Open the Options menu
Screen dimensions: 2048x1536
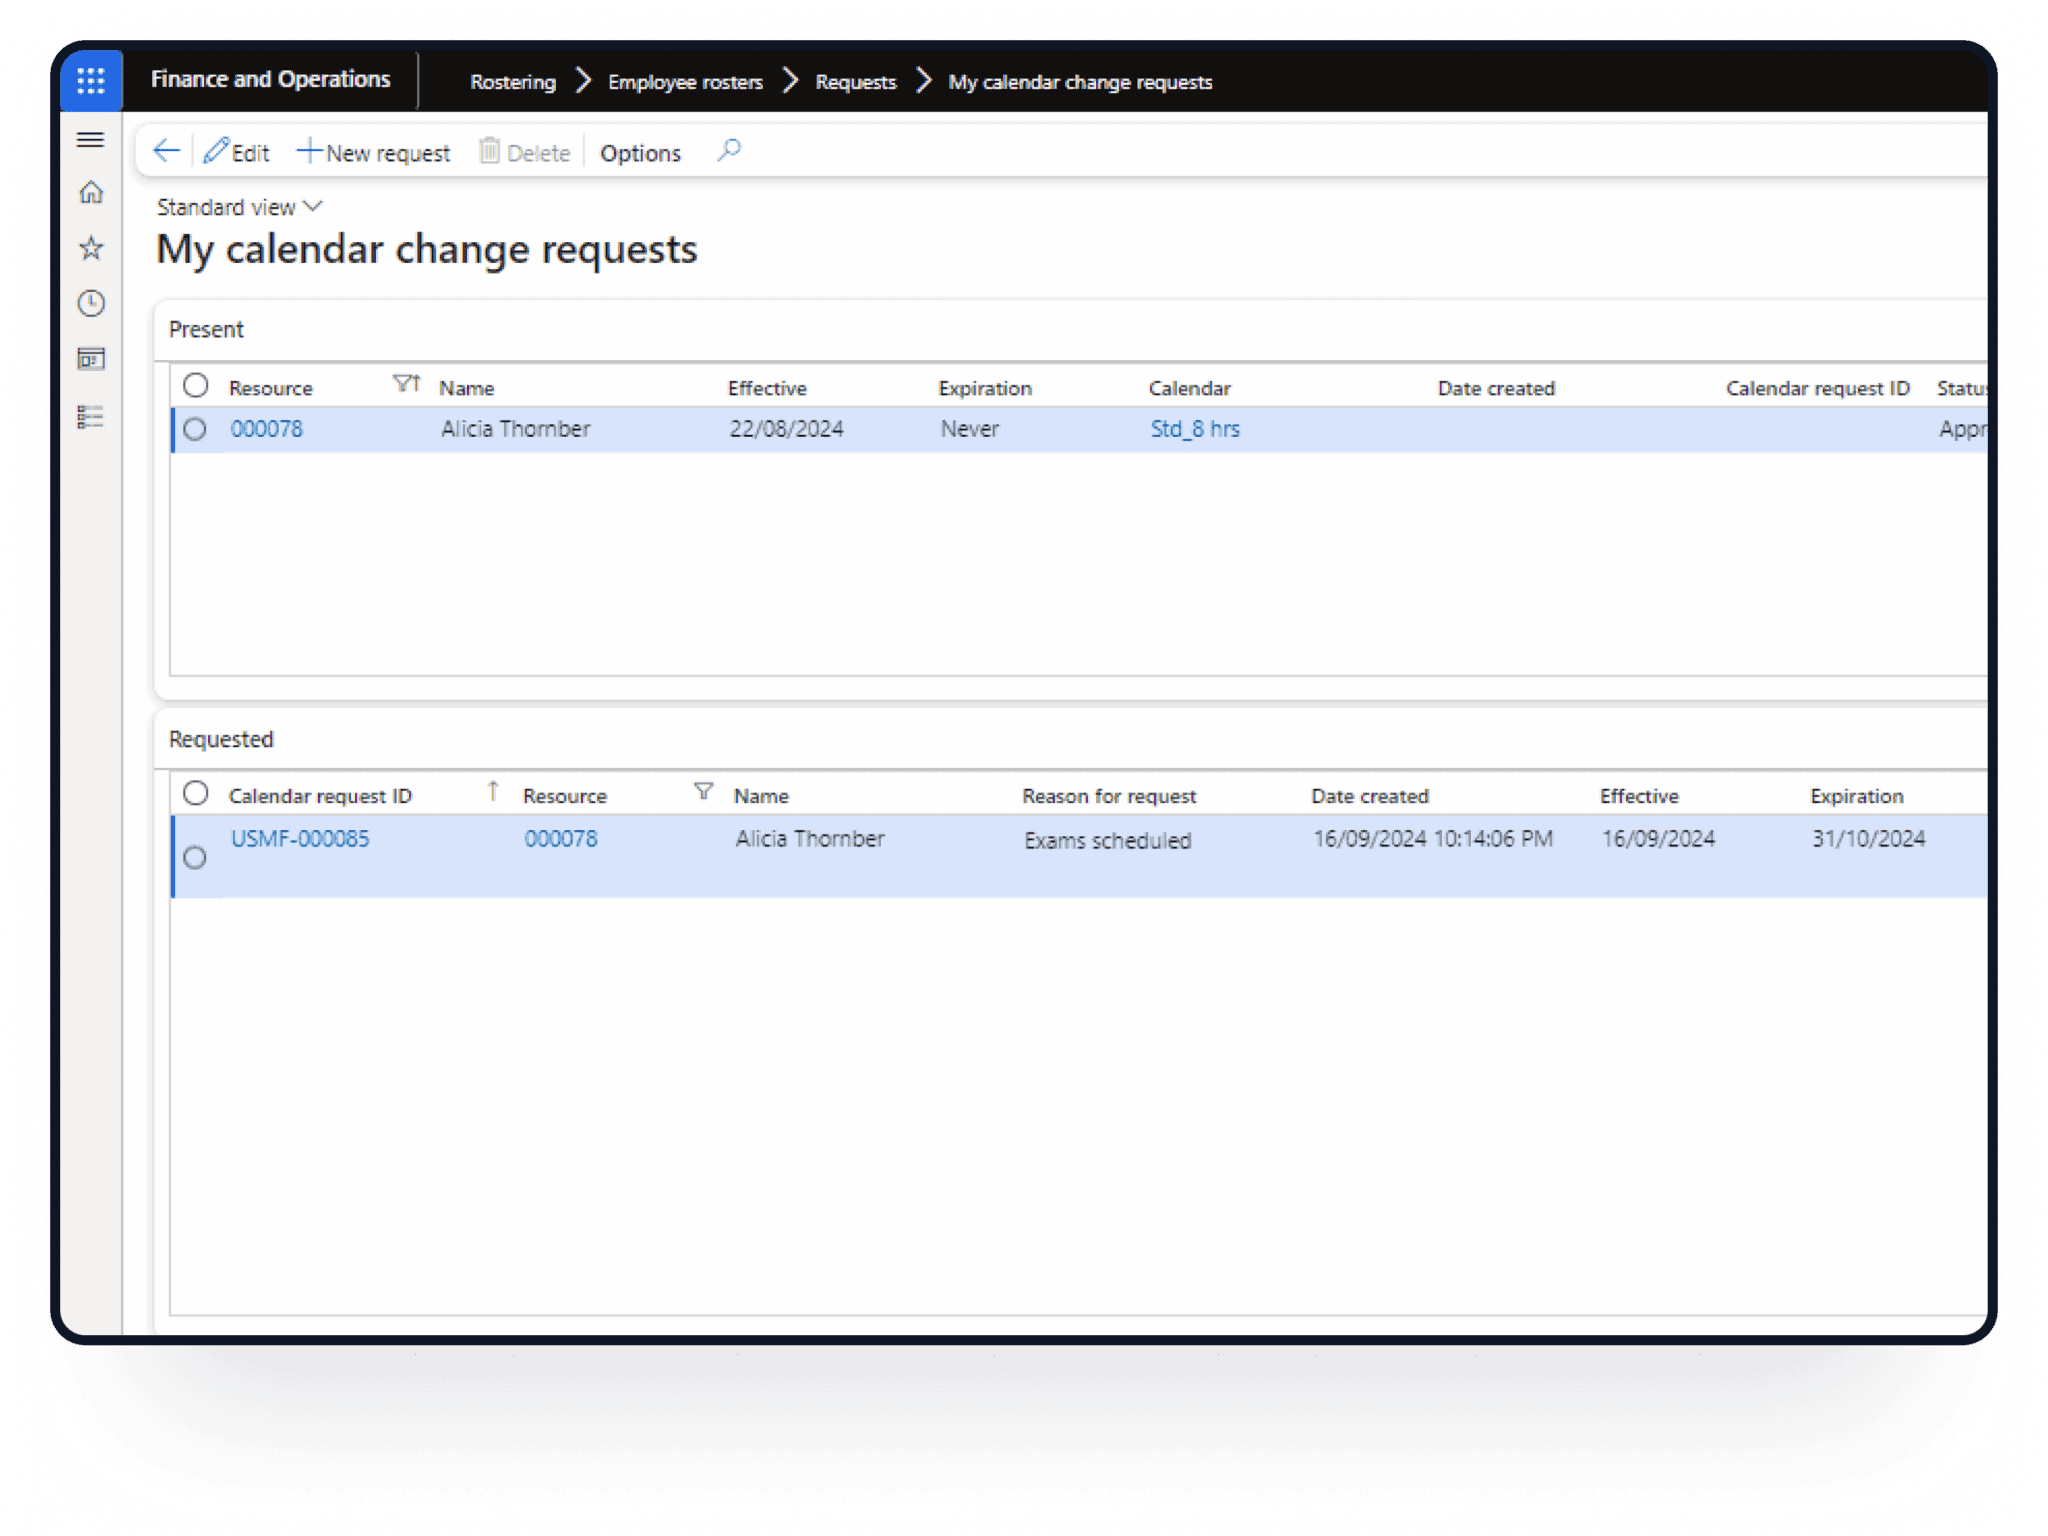click(x=640, y=153)
